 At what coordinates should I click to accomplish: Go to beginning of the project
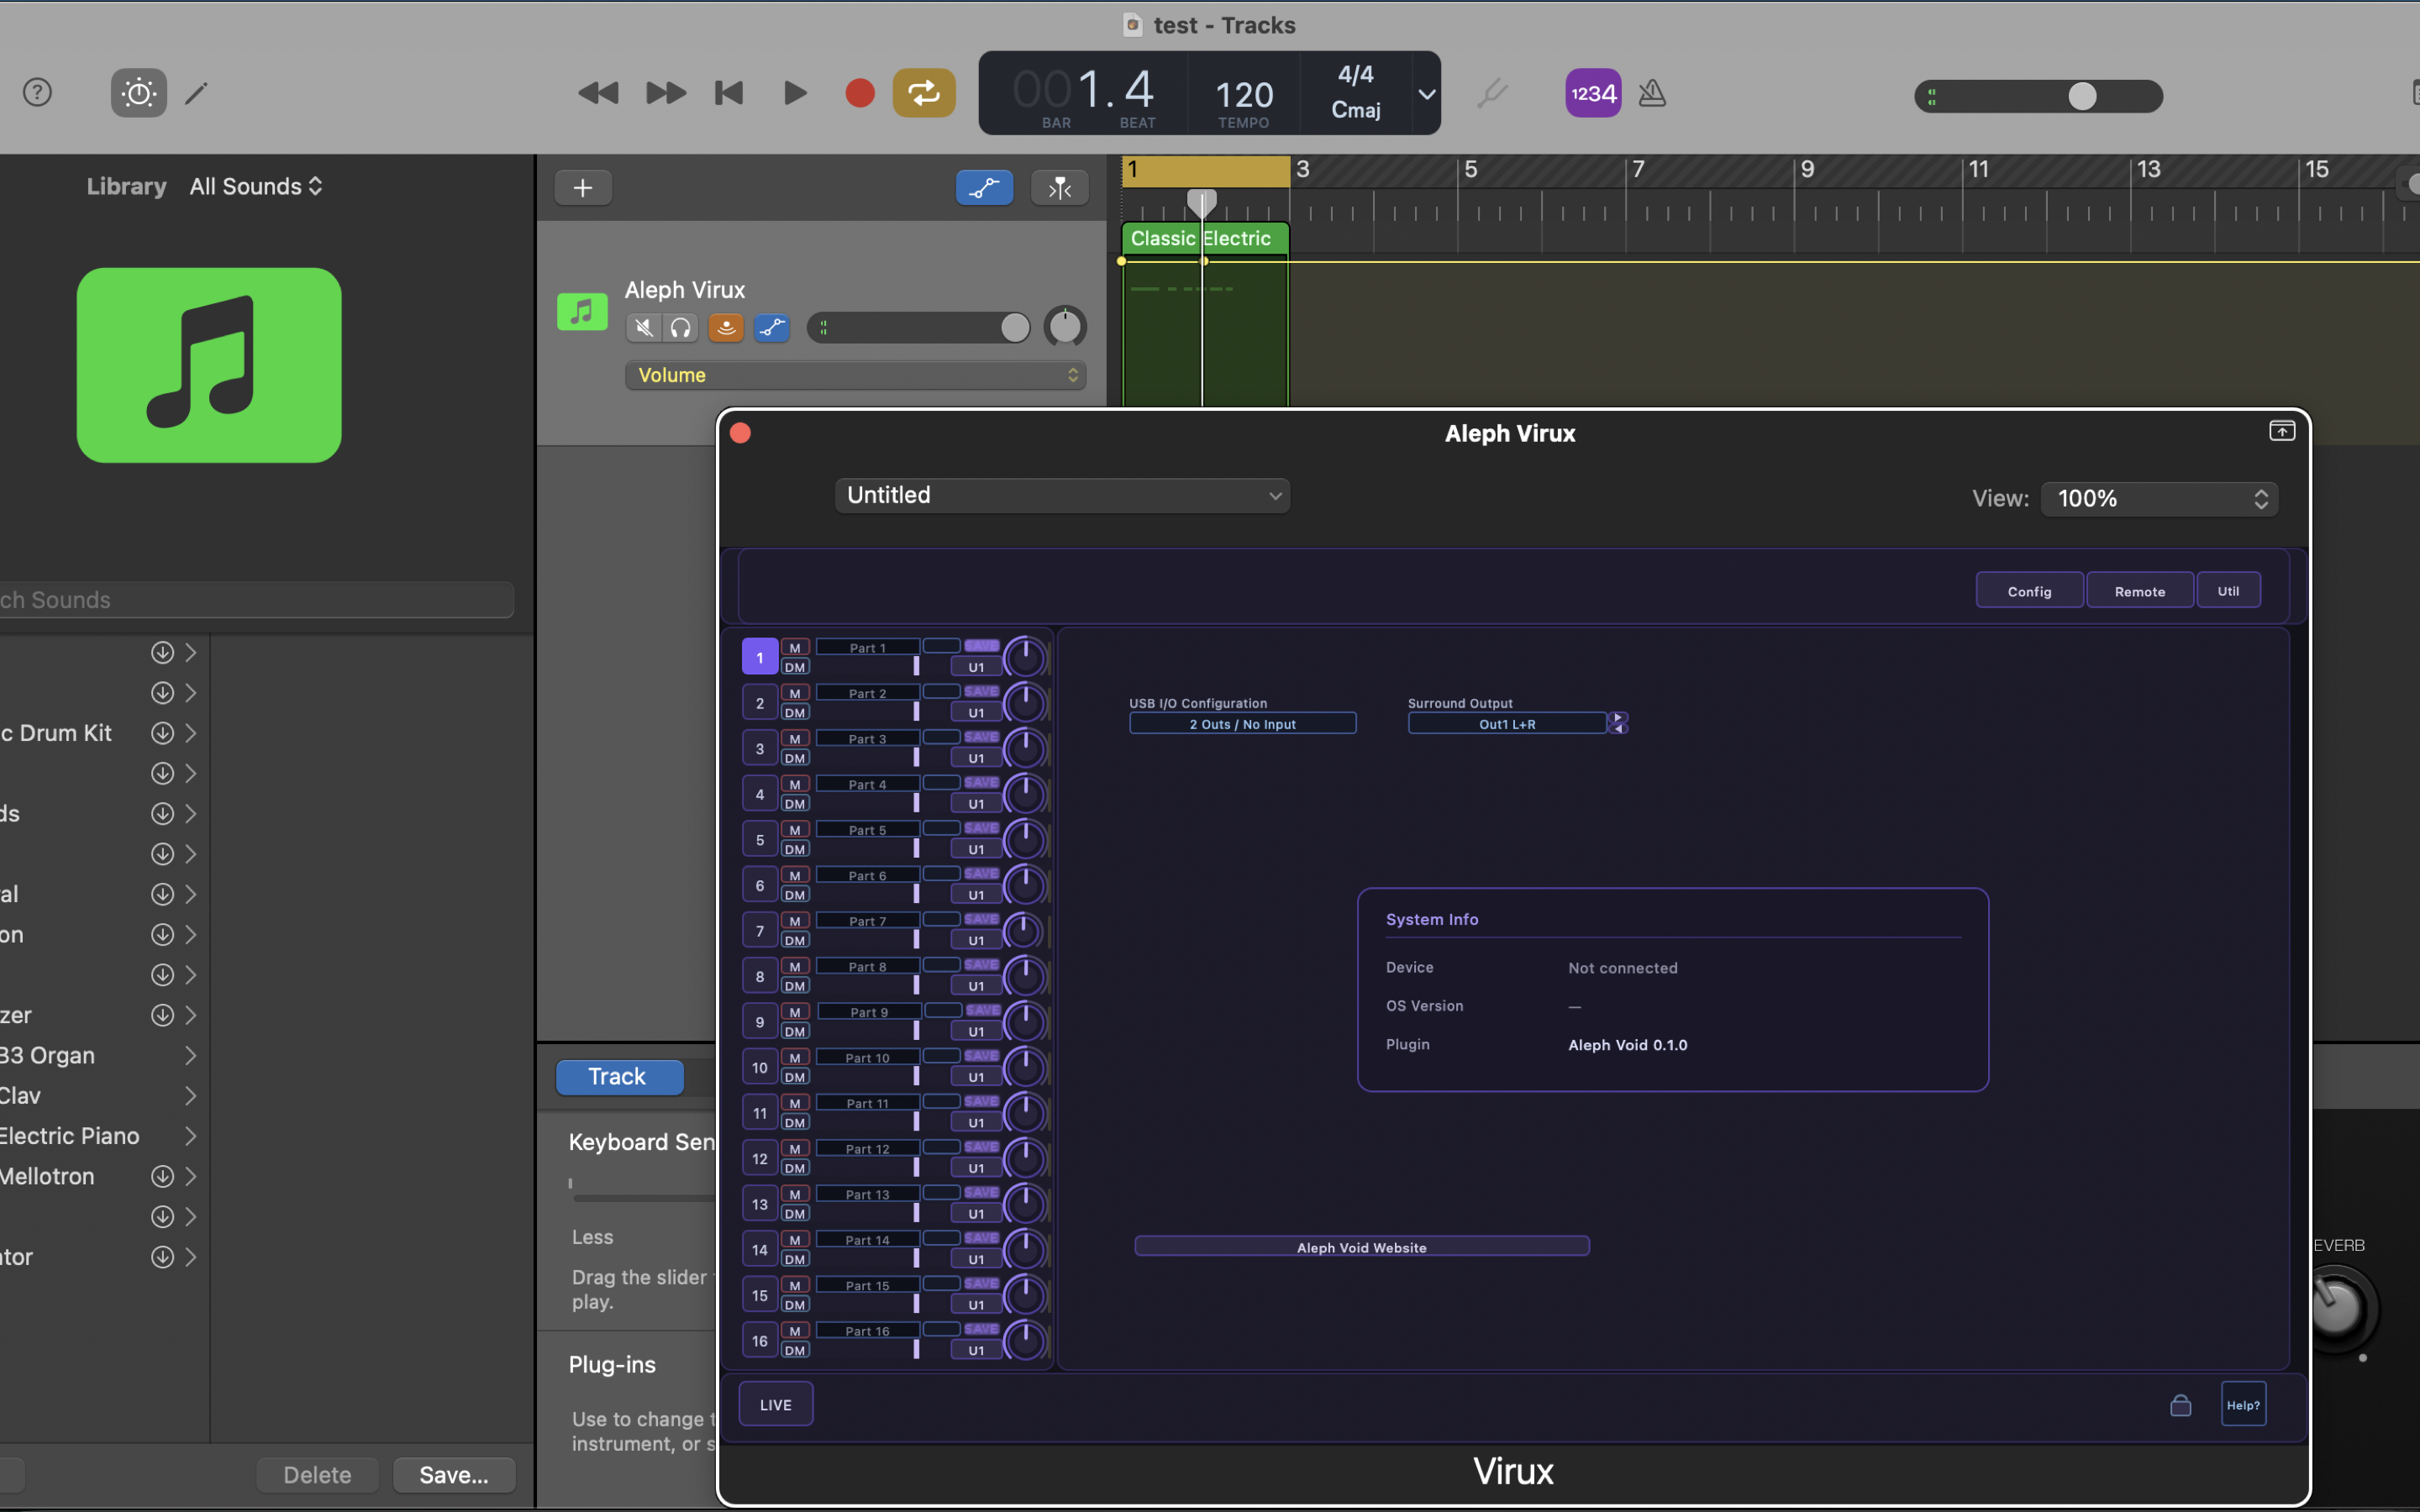coord(729,93)
